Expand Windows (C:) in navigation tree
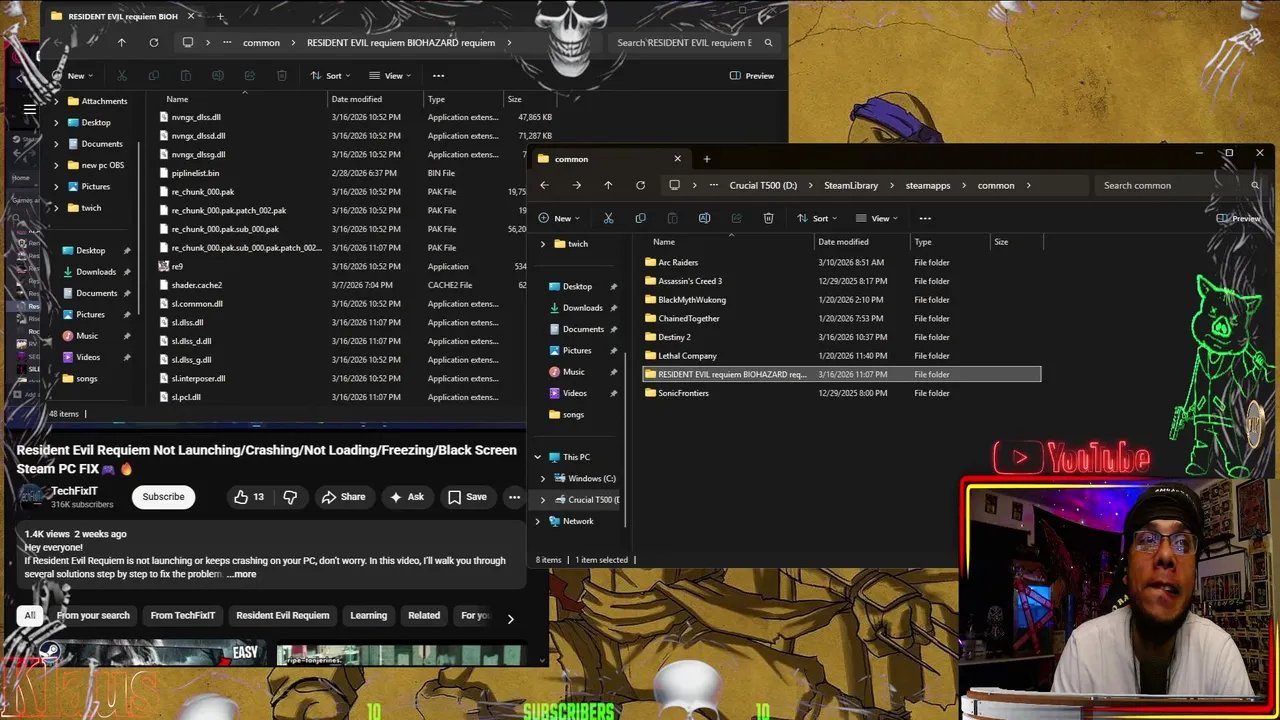Image resolution: width=1280 pixels, height=720 pixels. pos(543,478)
